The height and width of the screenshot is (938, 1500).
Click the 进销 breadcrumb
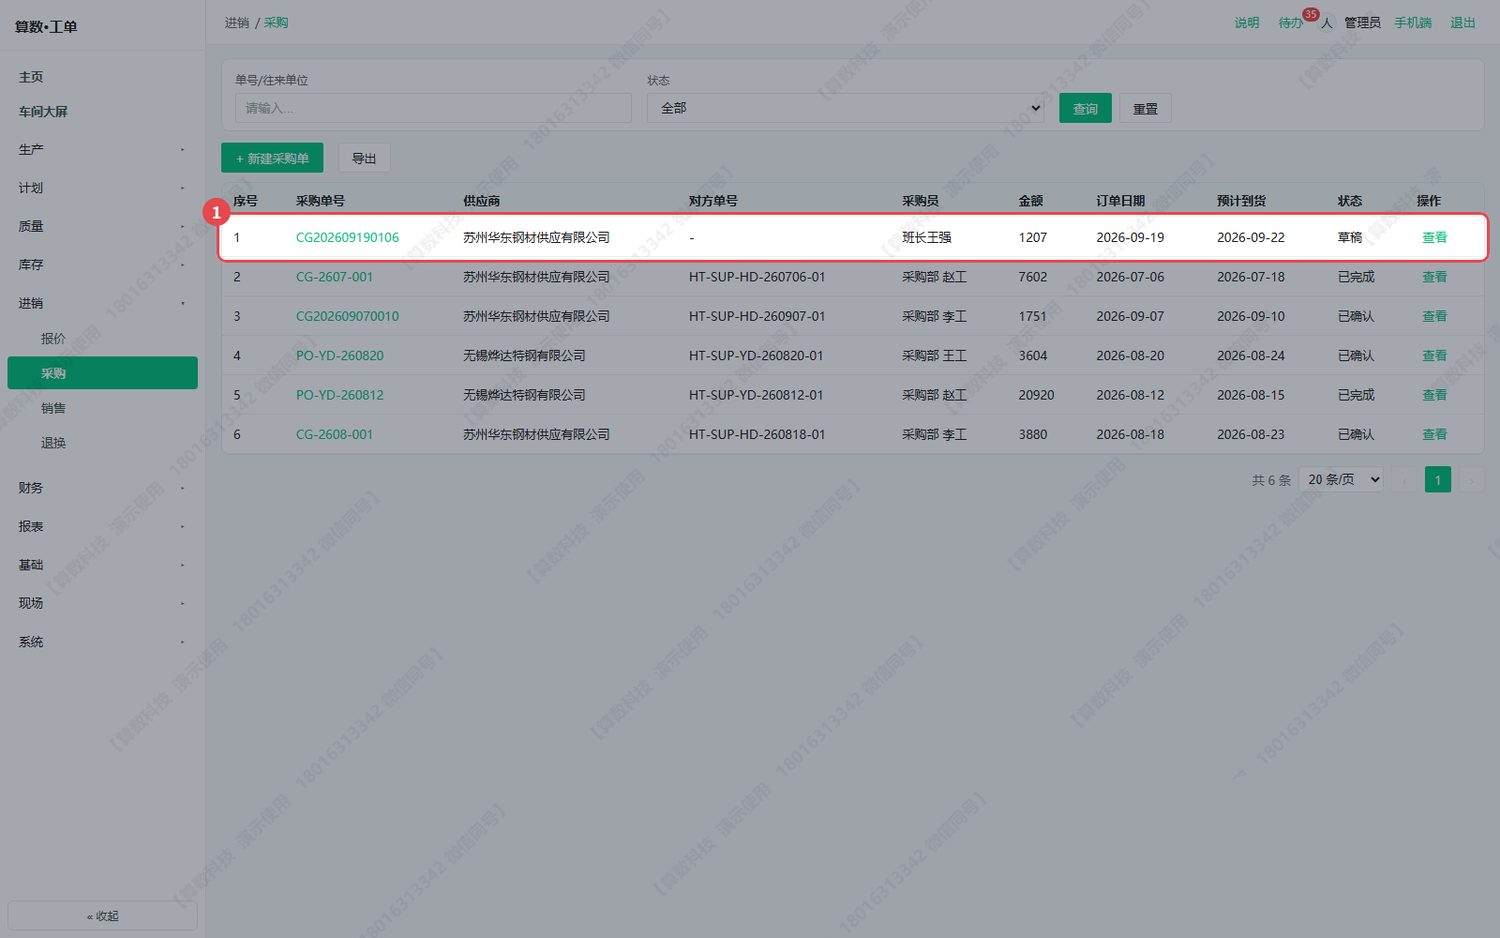tap(237, 23)
